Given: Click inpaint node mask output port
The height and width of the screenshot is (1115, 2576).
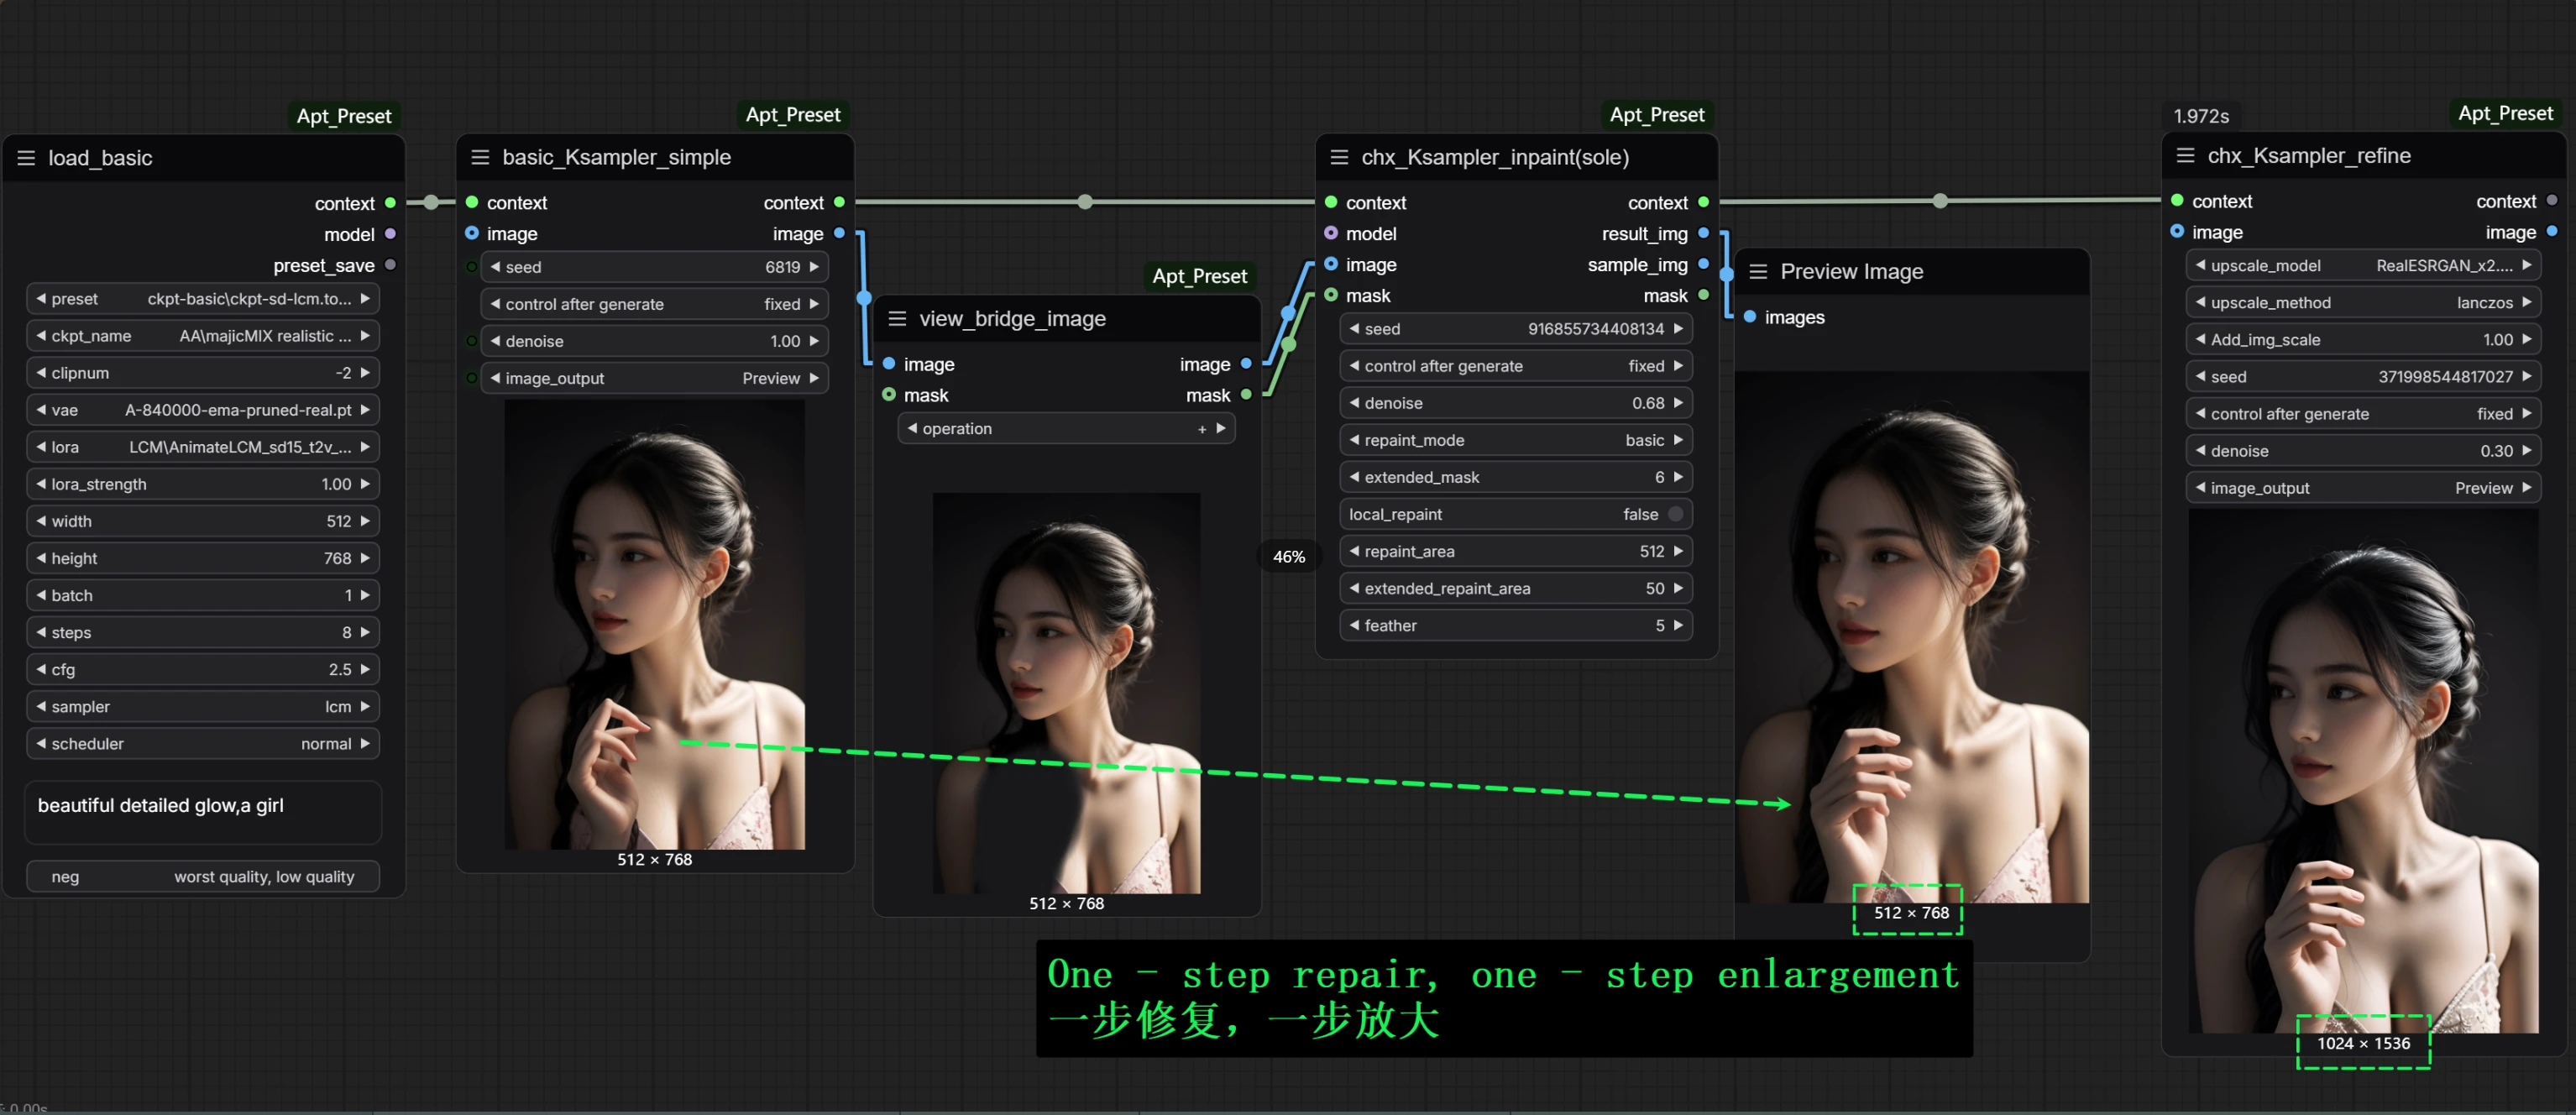Looking at the screenshot, I should 1703,295.
